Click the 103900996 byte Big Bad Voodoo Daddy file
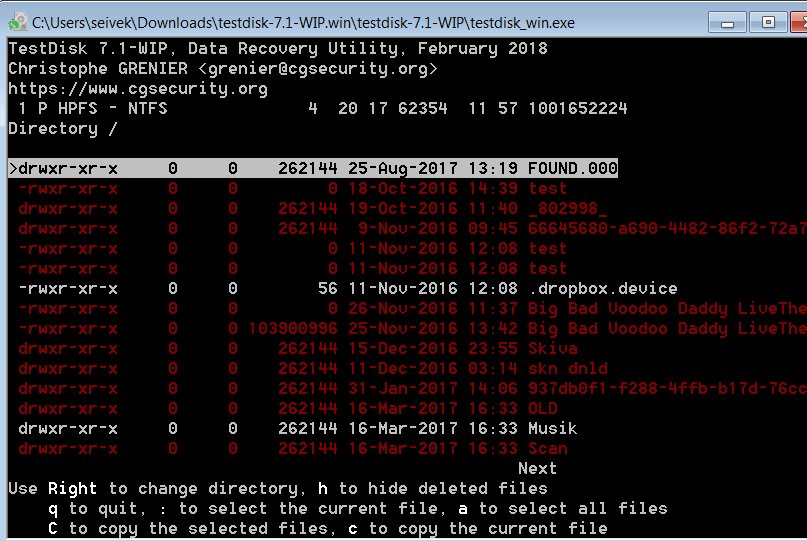 412,328
